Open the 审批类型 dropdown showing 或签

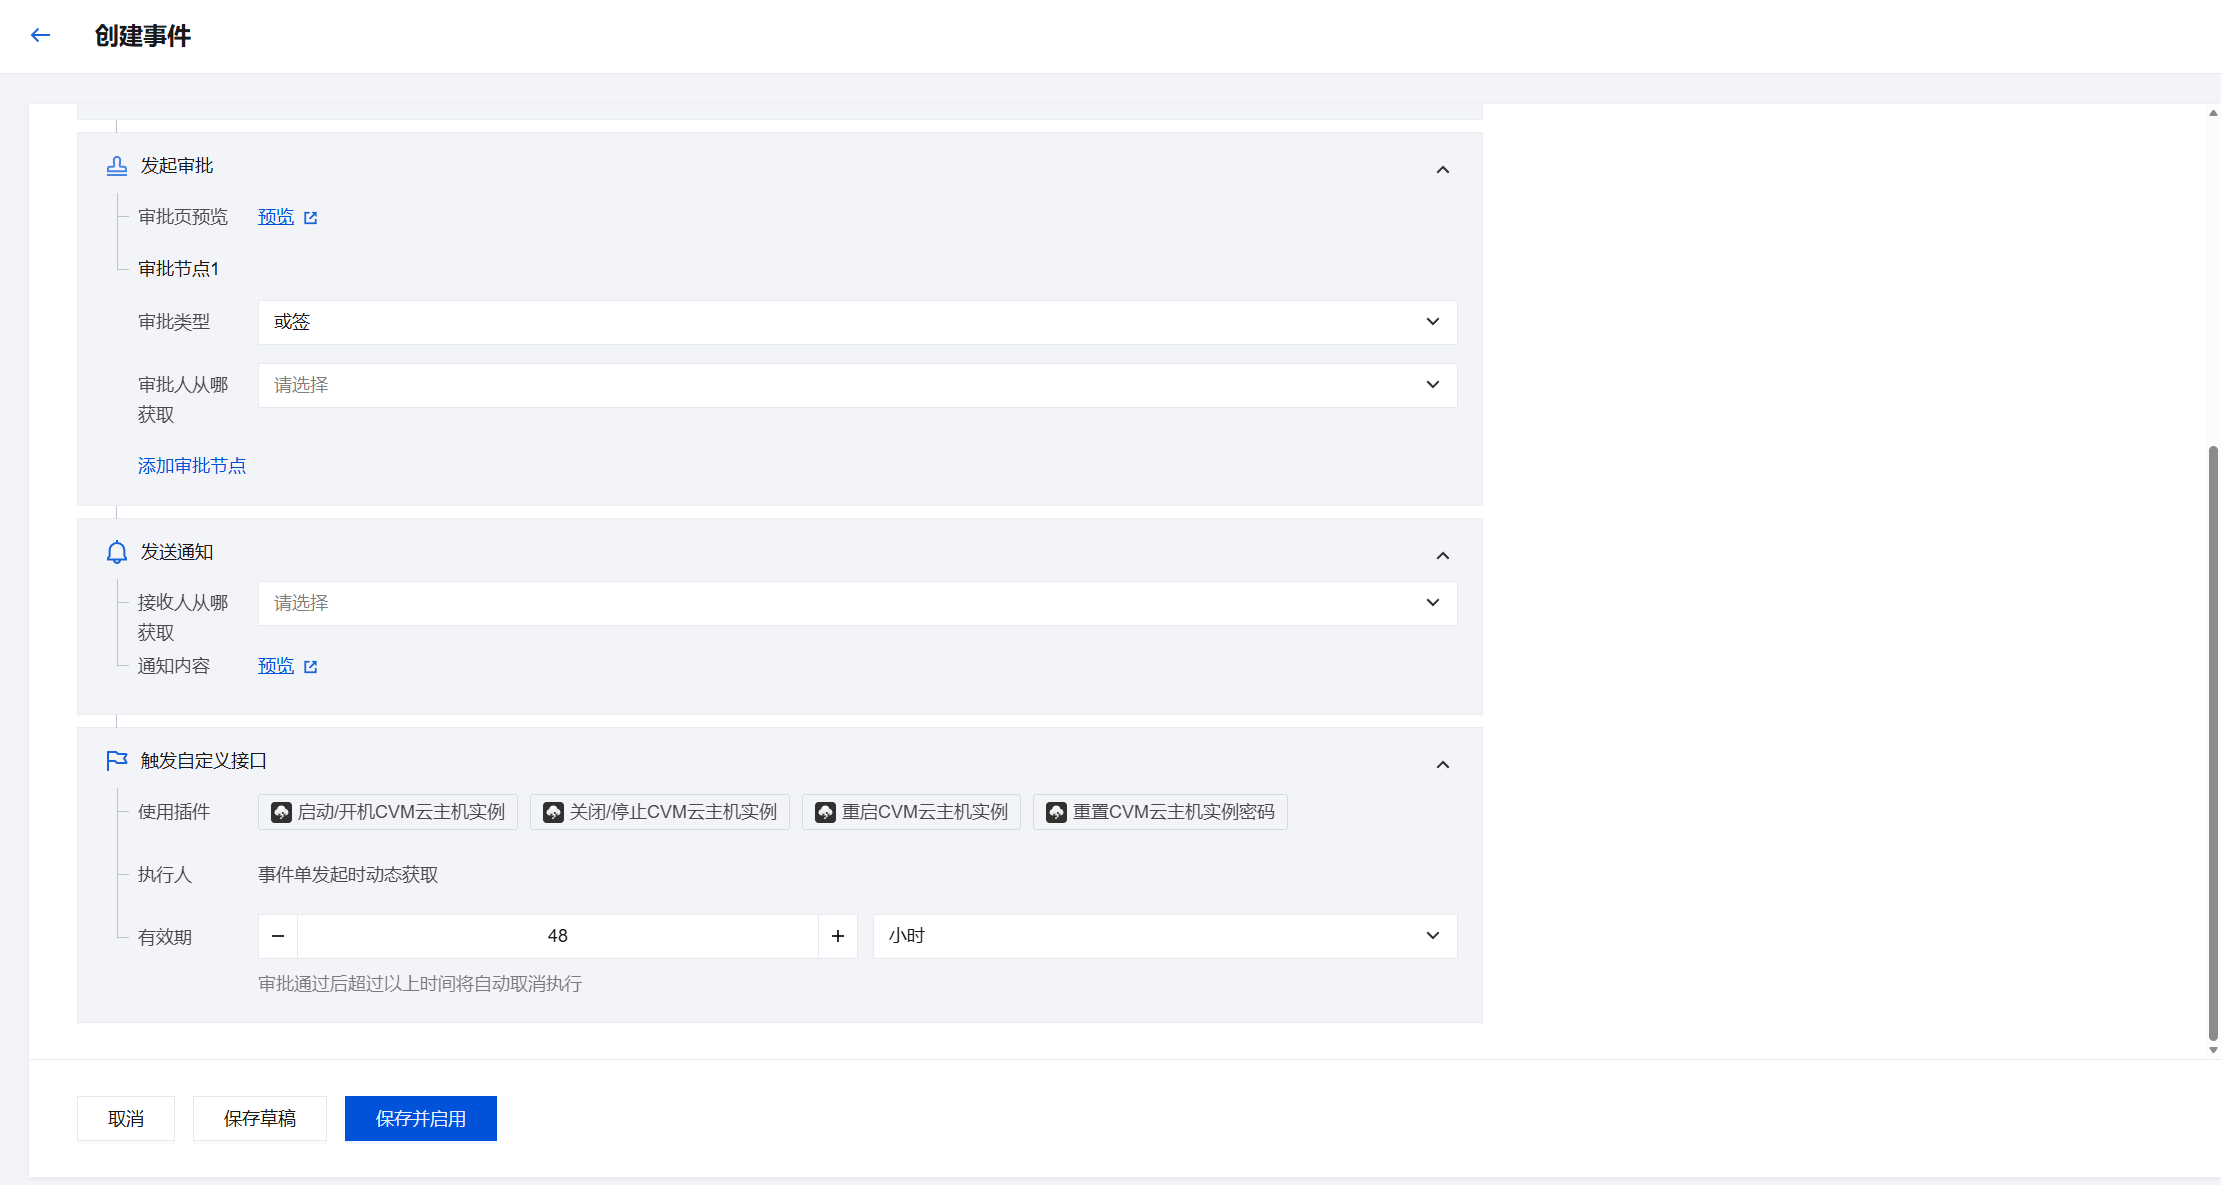click(x=857, y=322)
